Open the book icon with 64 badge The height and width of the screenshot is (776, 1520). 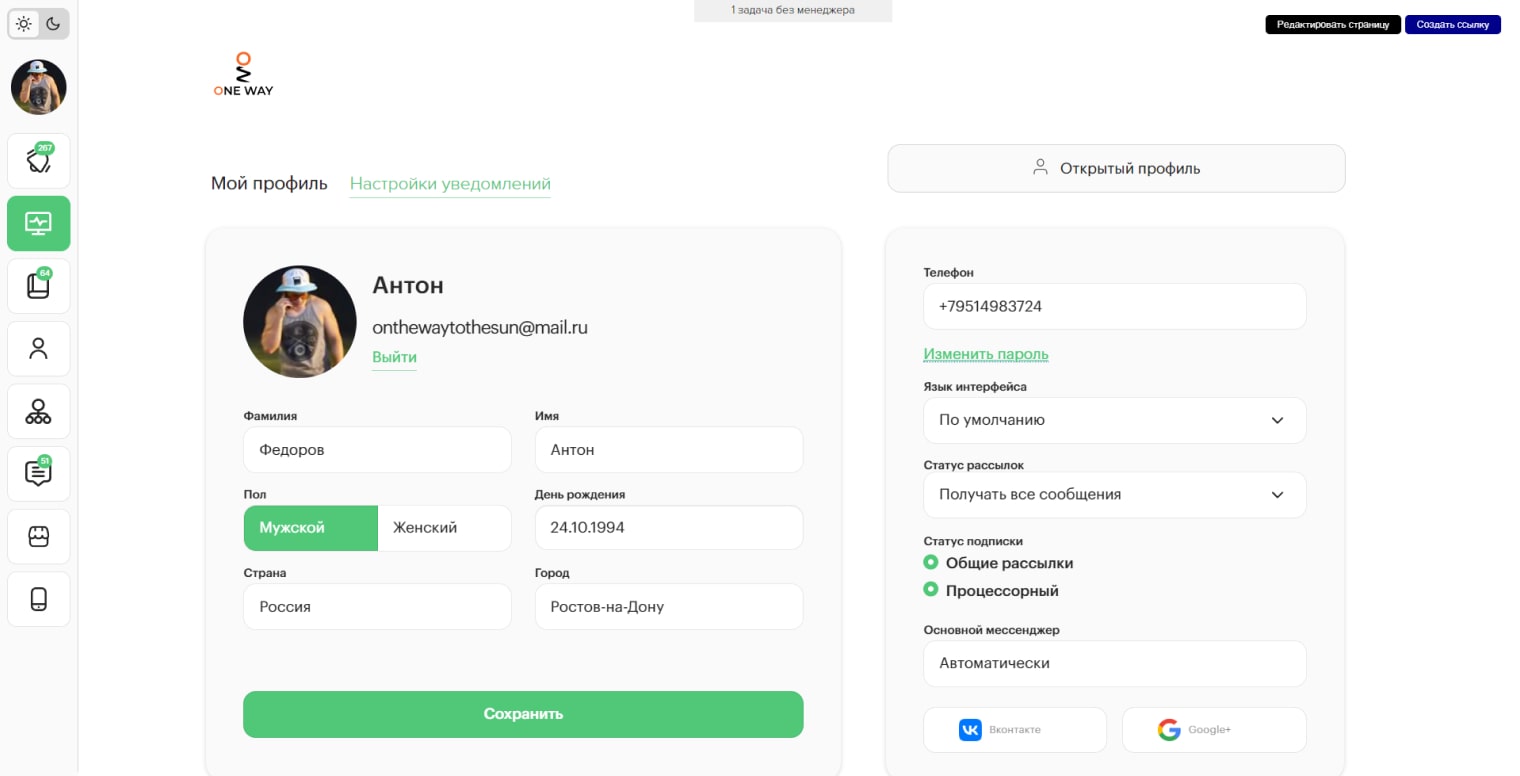click(39, 286)
